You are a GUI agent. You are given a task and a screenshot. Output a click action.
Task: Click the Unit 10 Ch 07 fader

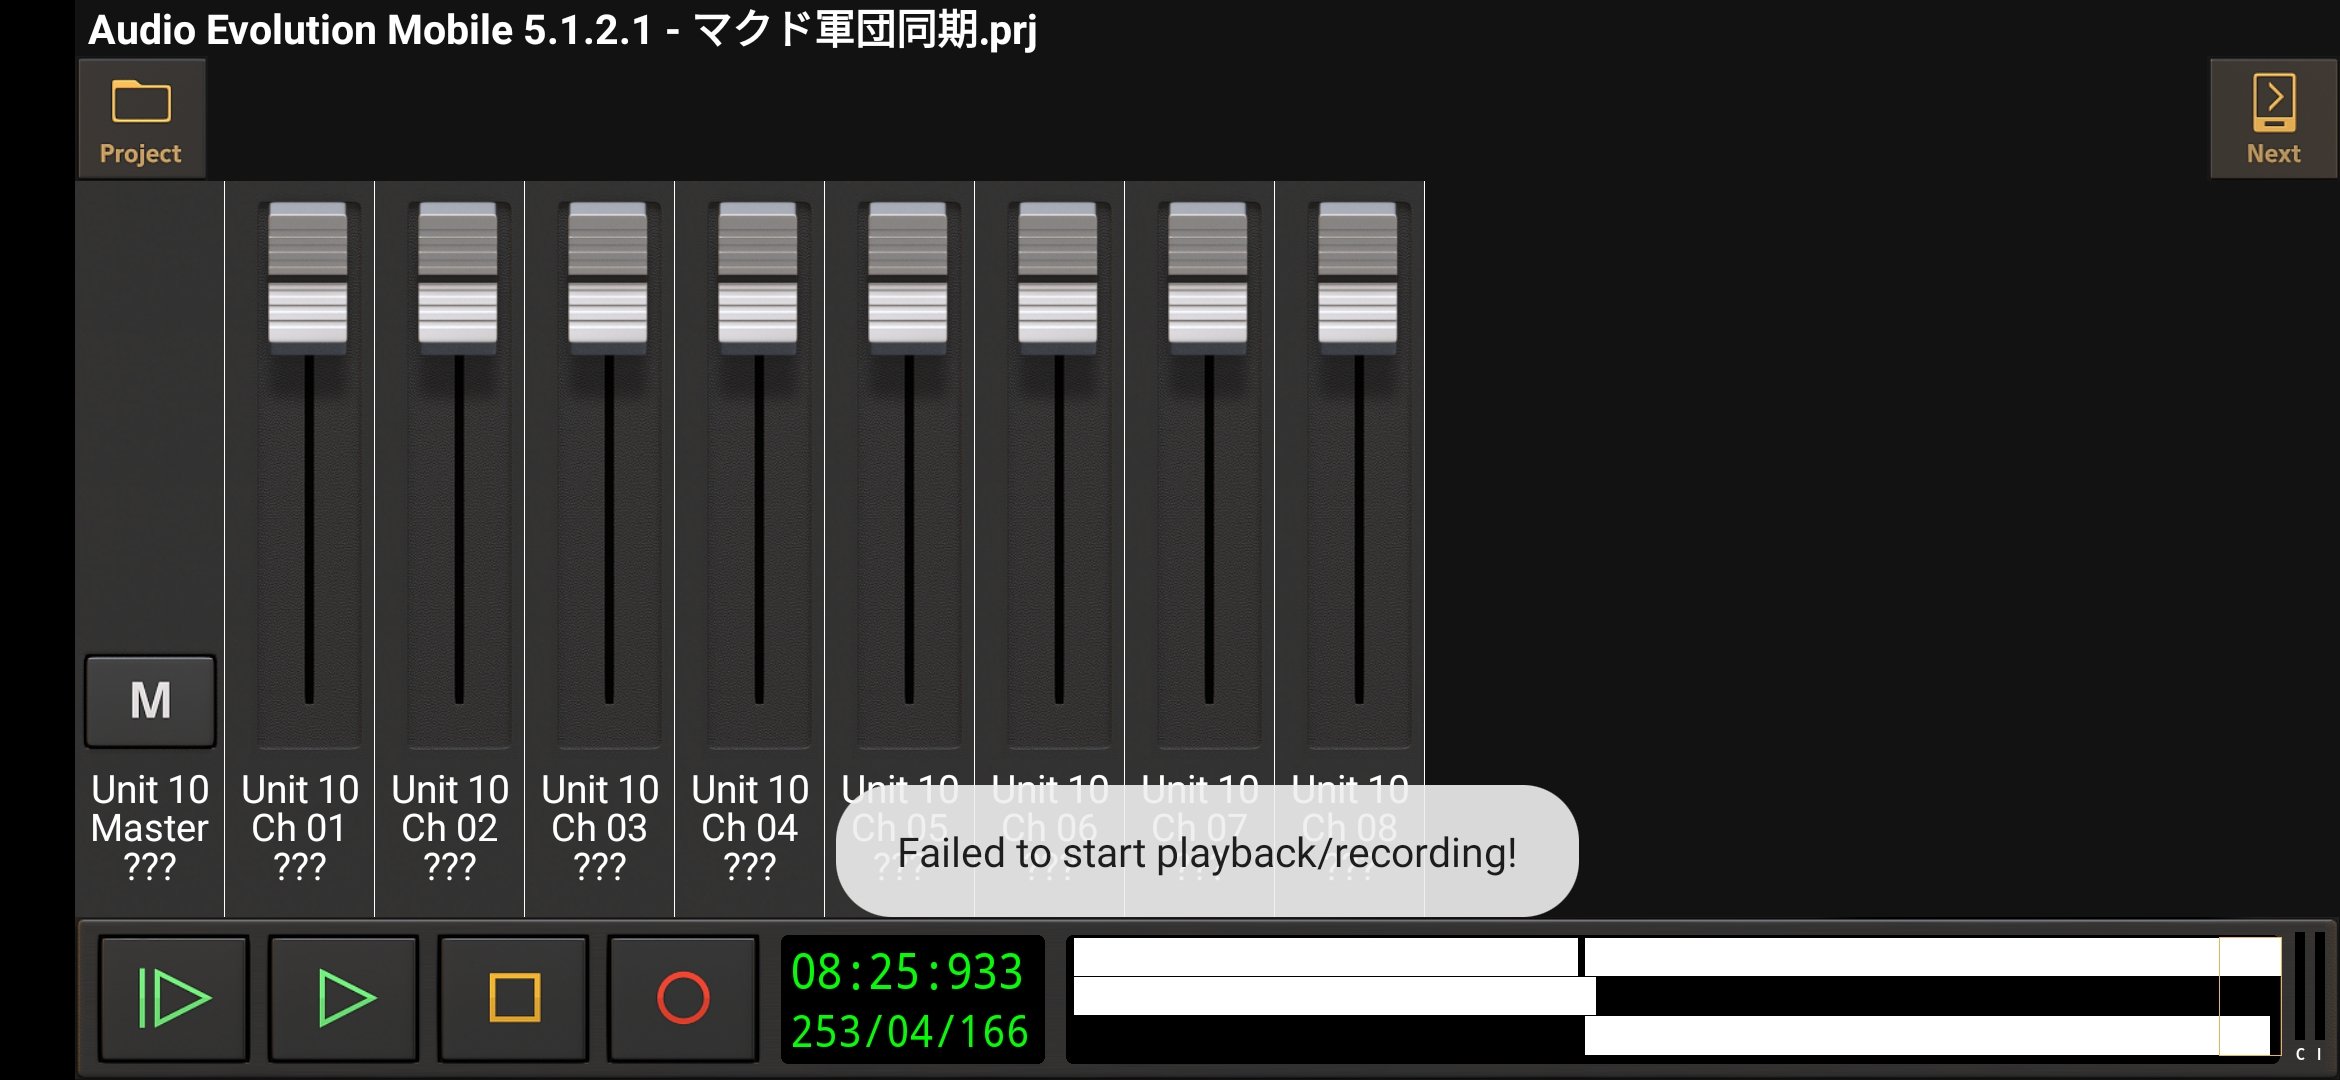coord(1208,279)
